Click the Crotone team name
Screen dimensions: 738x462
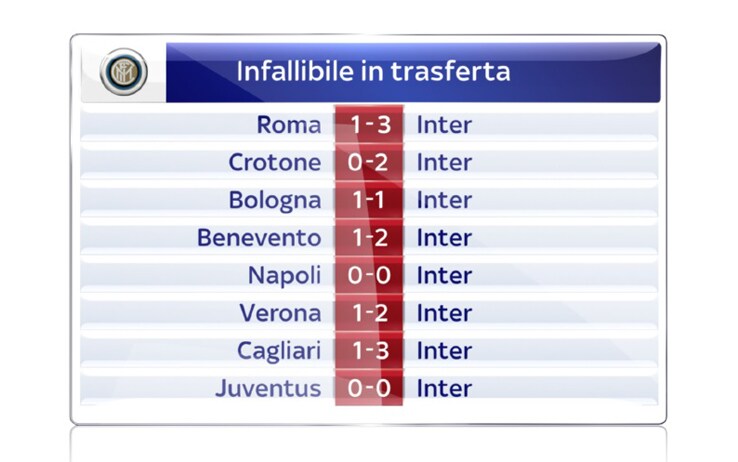tap(275, 163)
